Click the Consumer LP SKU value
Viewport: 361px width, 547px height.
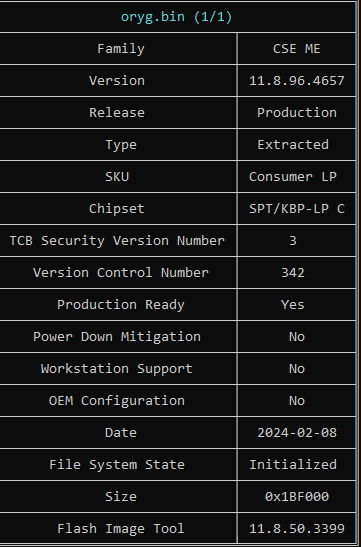(x=293, y=177)
